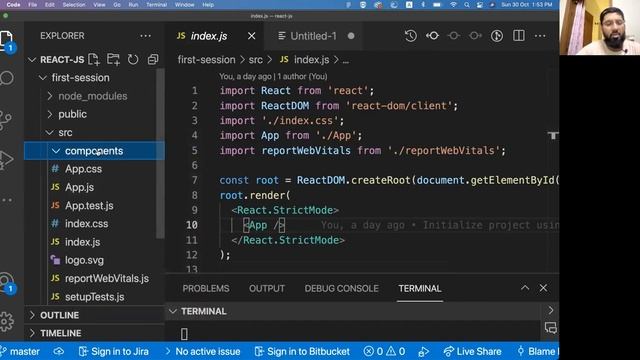Click the Open Changes icon in editor toolbar
The height and width of the screenshot is (360, 640).
(432, 36)
